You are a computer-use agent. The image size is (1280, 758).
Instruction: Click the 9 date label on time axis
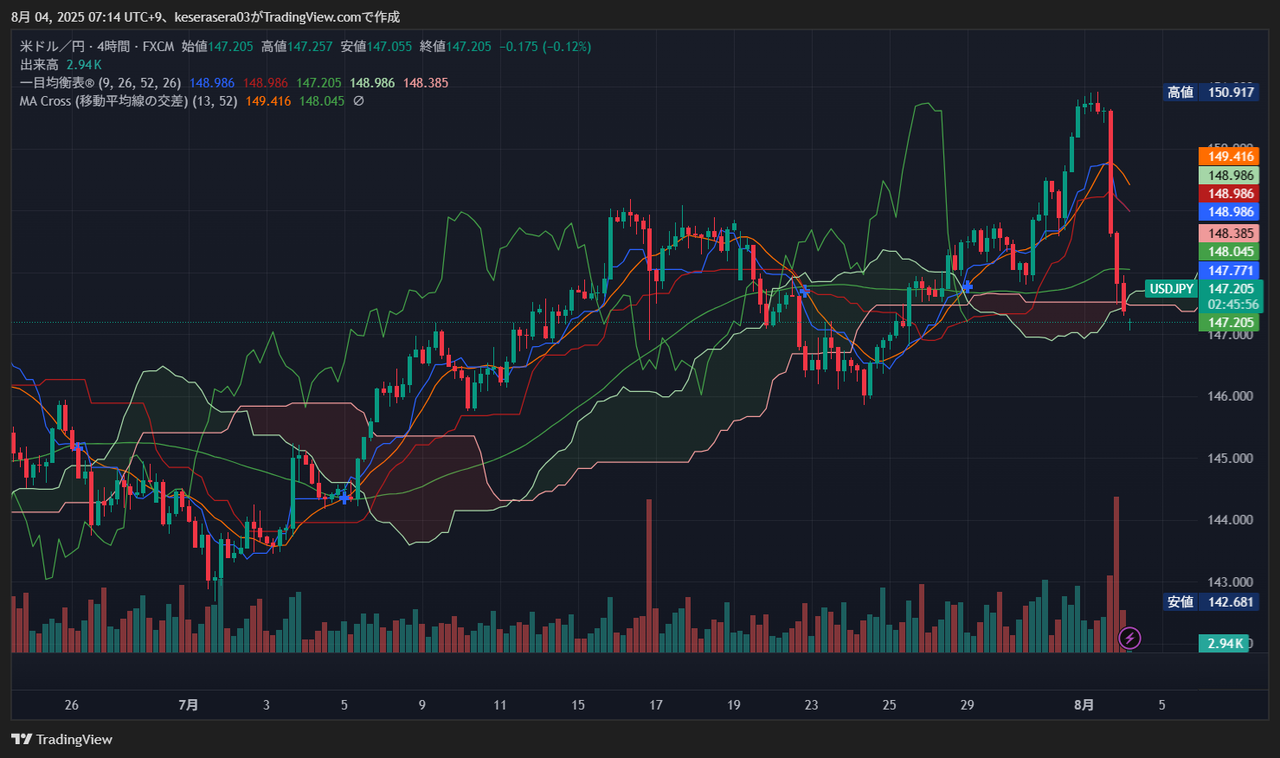pyautogui.click(x=422, y=705)
